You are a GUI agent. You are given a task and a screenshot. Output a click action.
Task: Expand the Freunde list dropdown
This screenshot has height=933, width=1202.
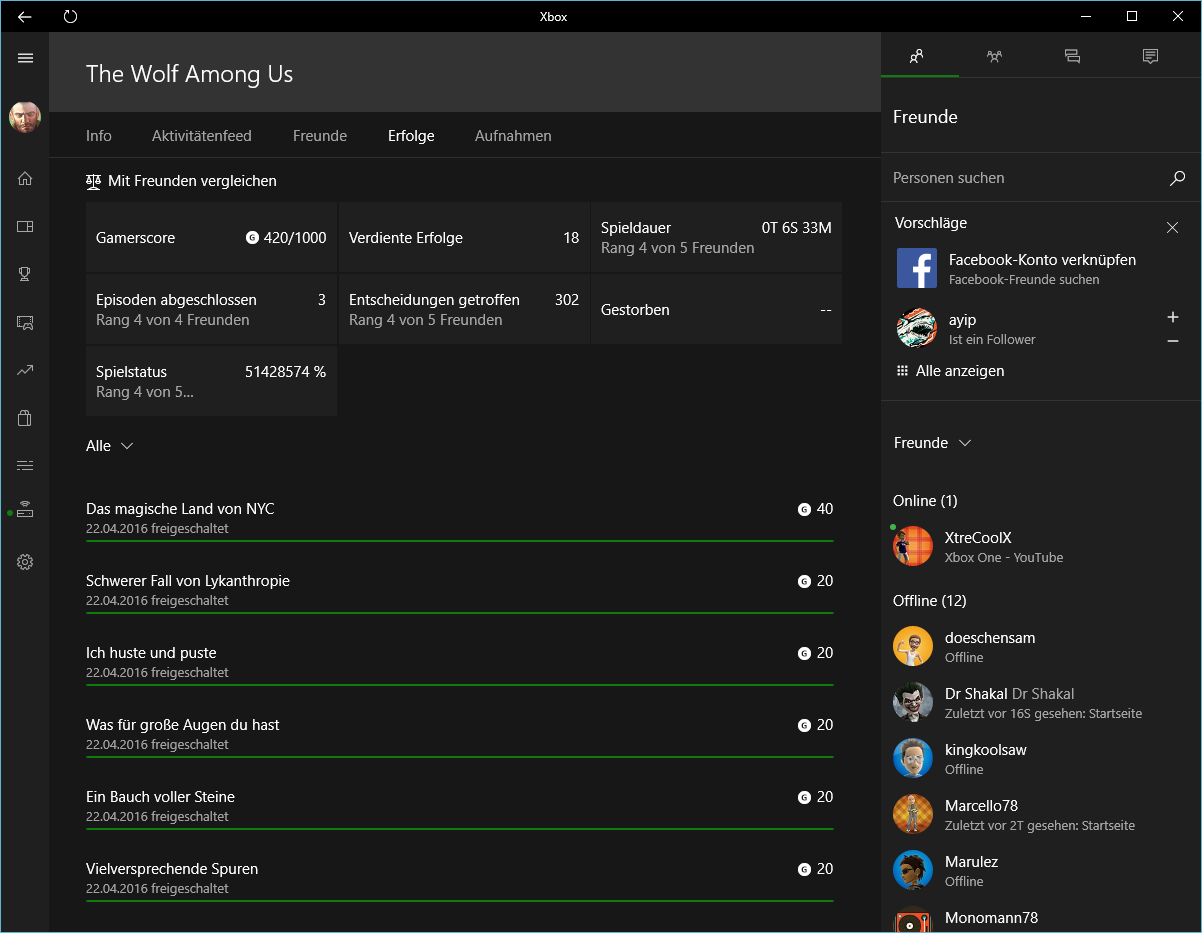(932, 443)
